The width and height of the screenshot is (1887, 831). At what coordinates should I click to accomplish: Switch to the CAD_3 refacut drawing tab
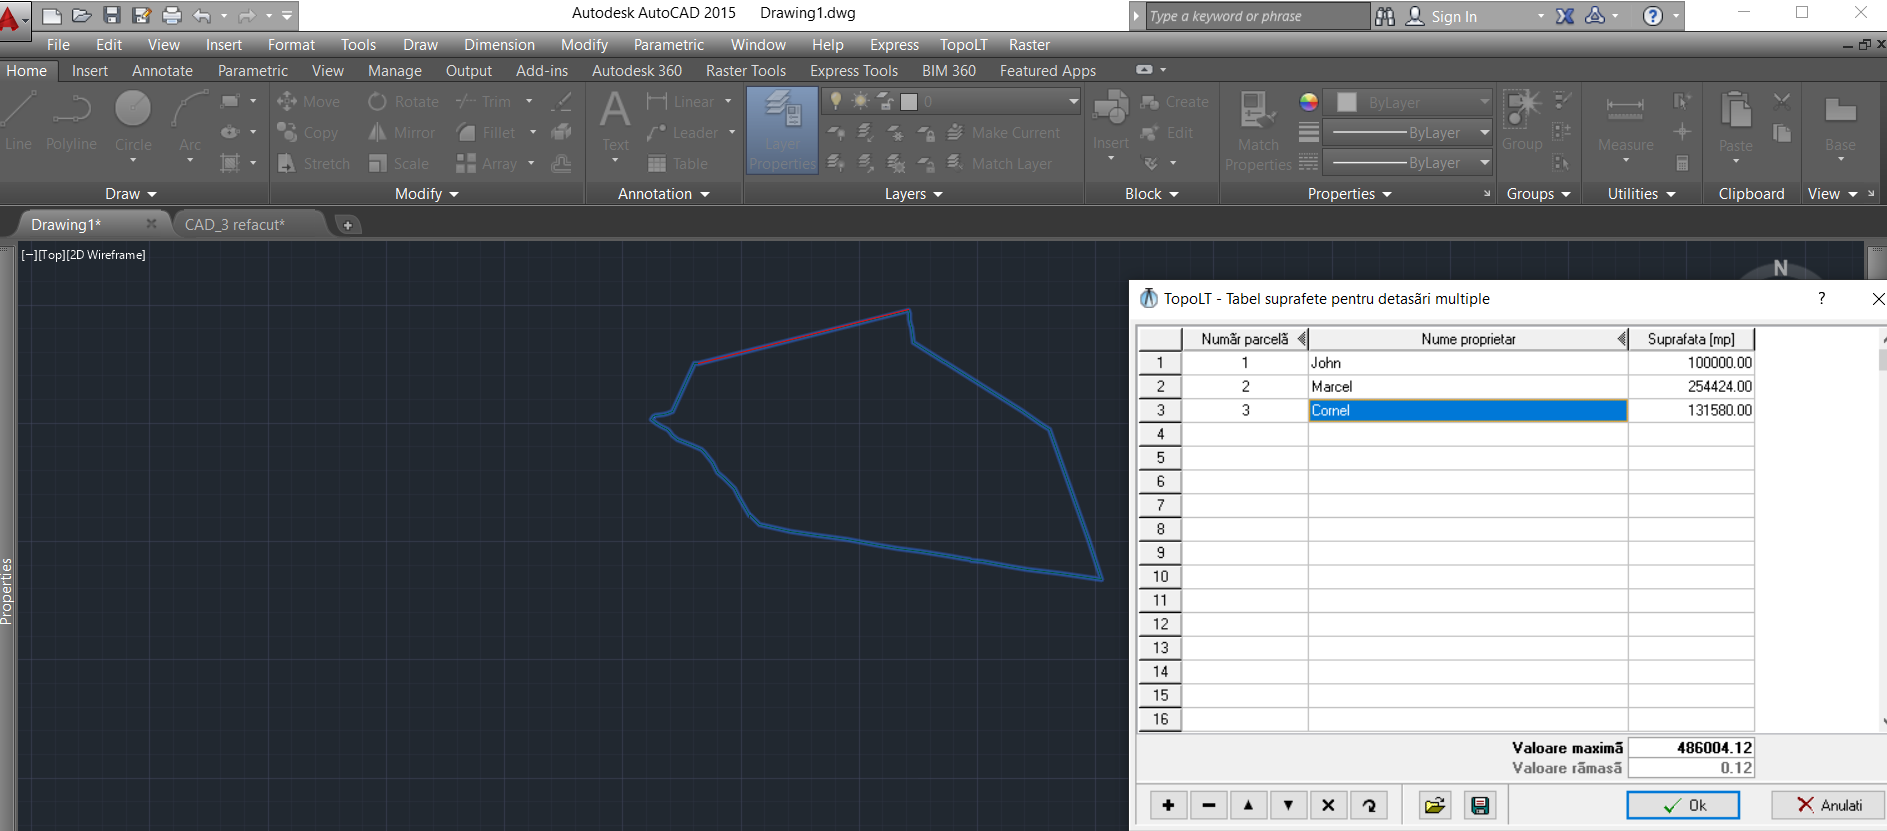(235, 225)
